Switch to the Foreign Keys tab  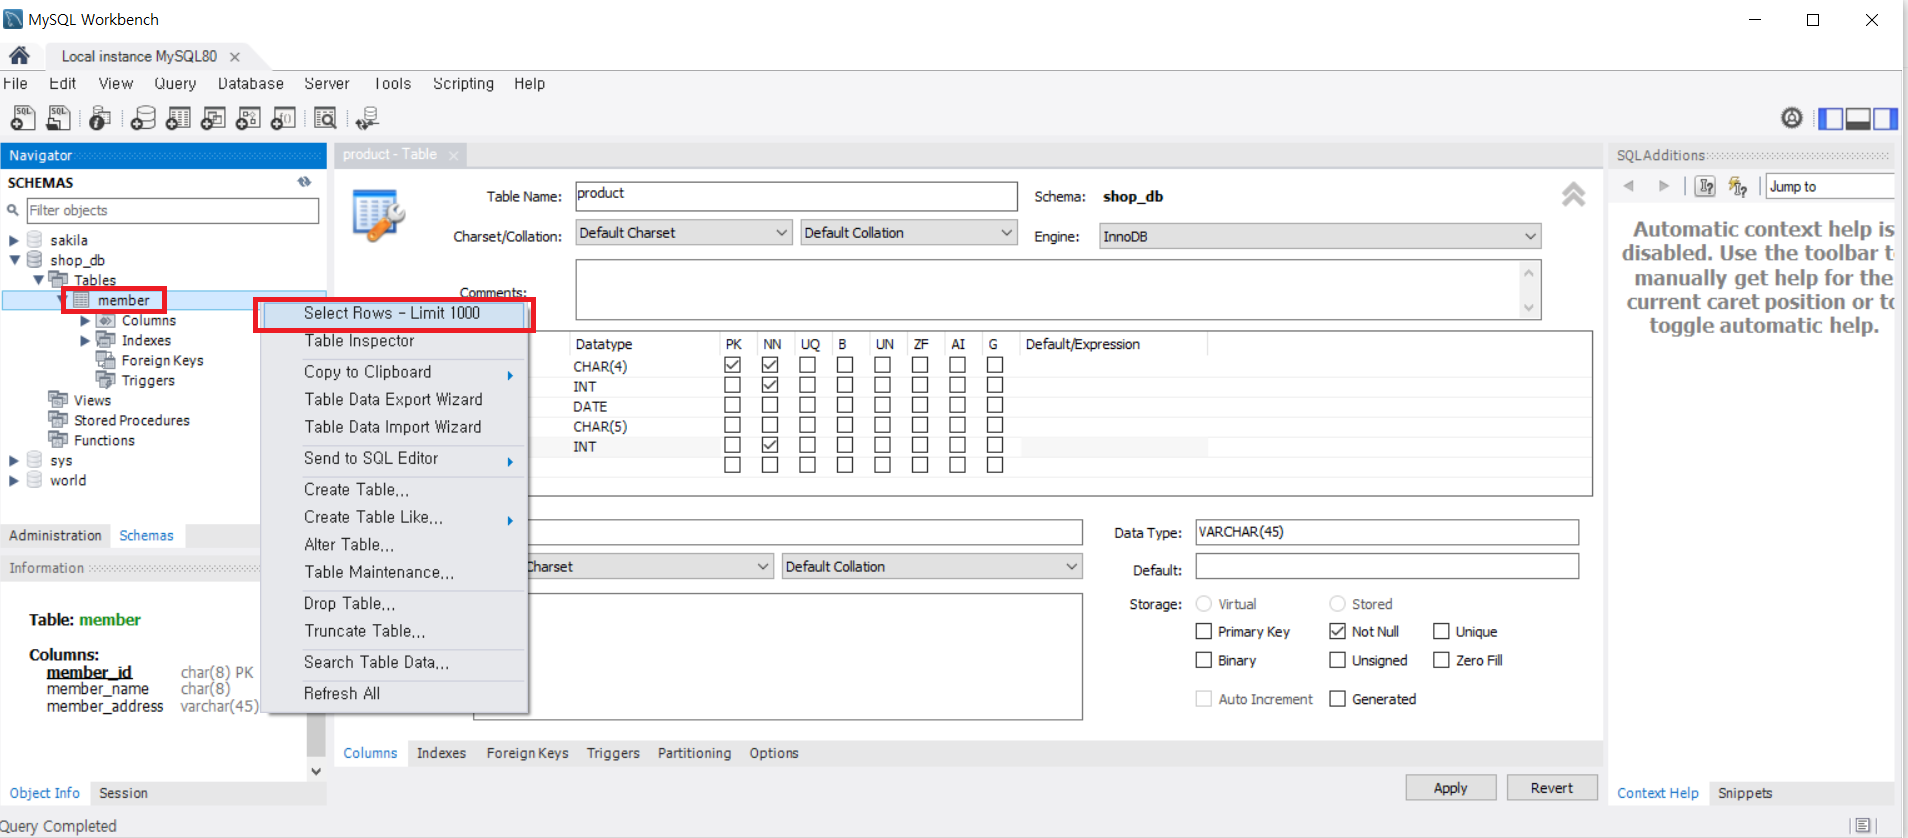527,753
